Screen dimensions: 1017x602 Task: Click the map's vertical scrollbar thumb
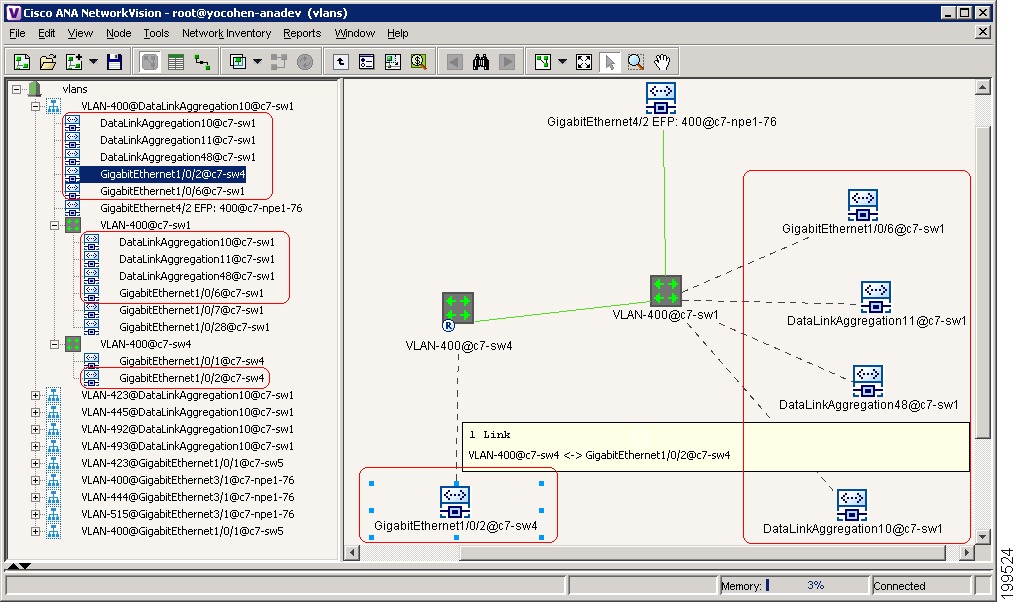(x=983, y=282)
